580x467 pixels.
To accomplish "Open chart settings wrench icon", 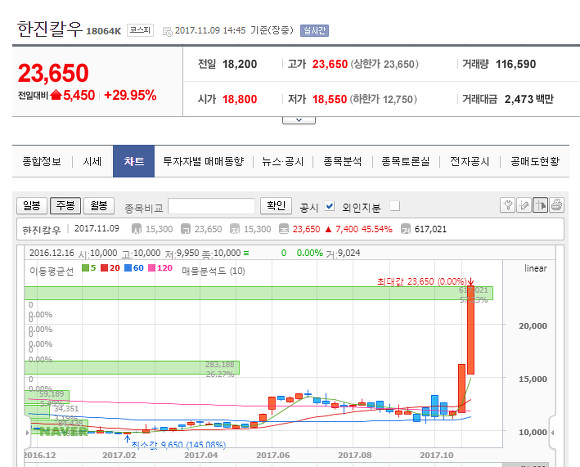I will [x=508, y=205].
